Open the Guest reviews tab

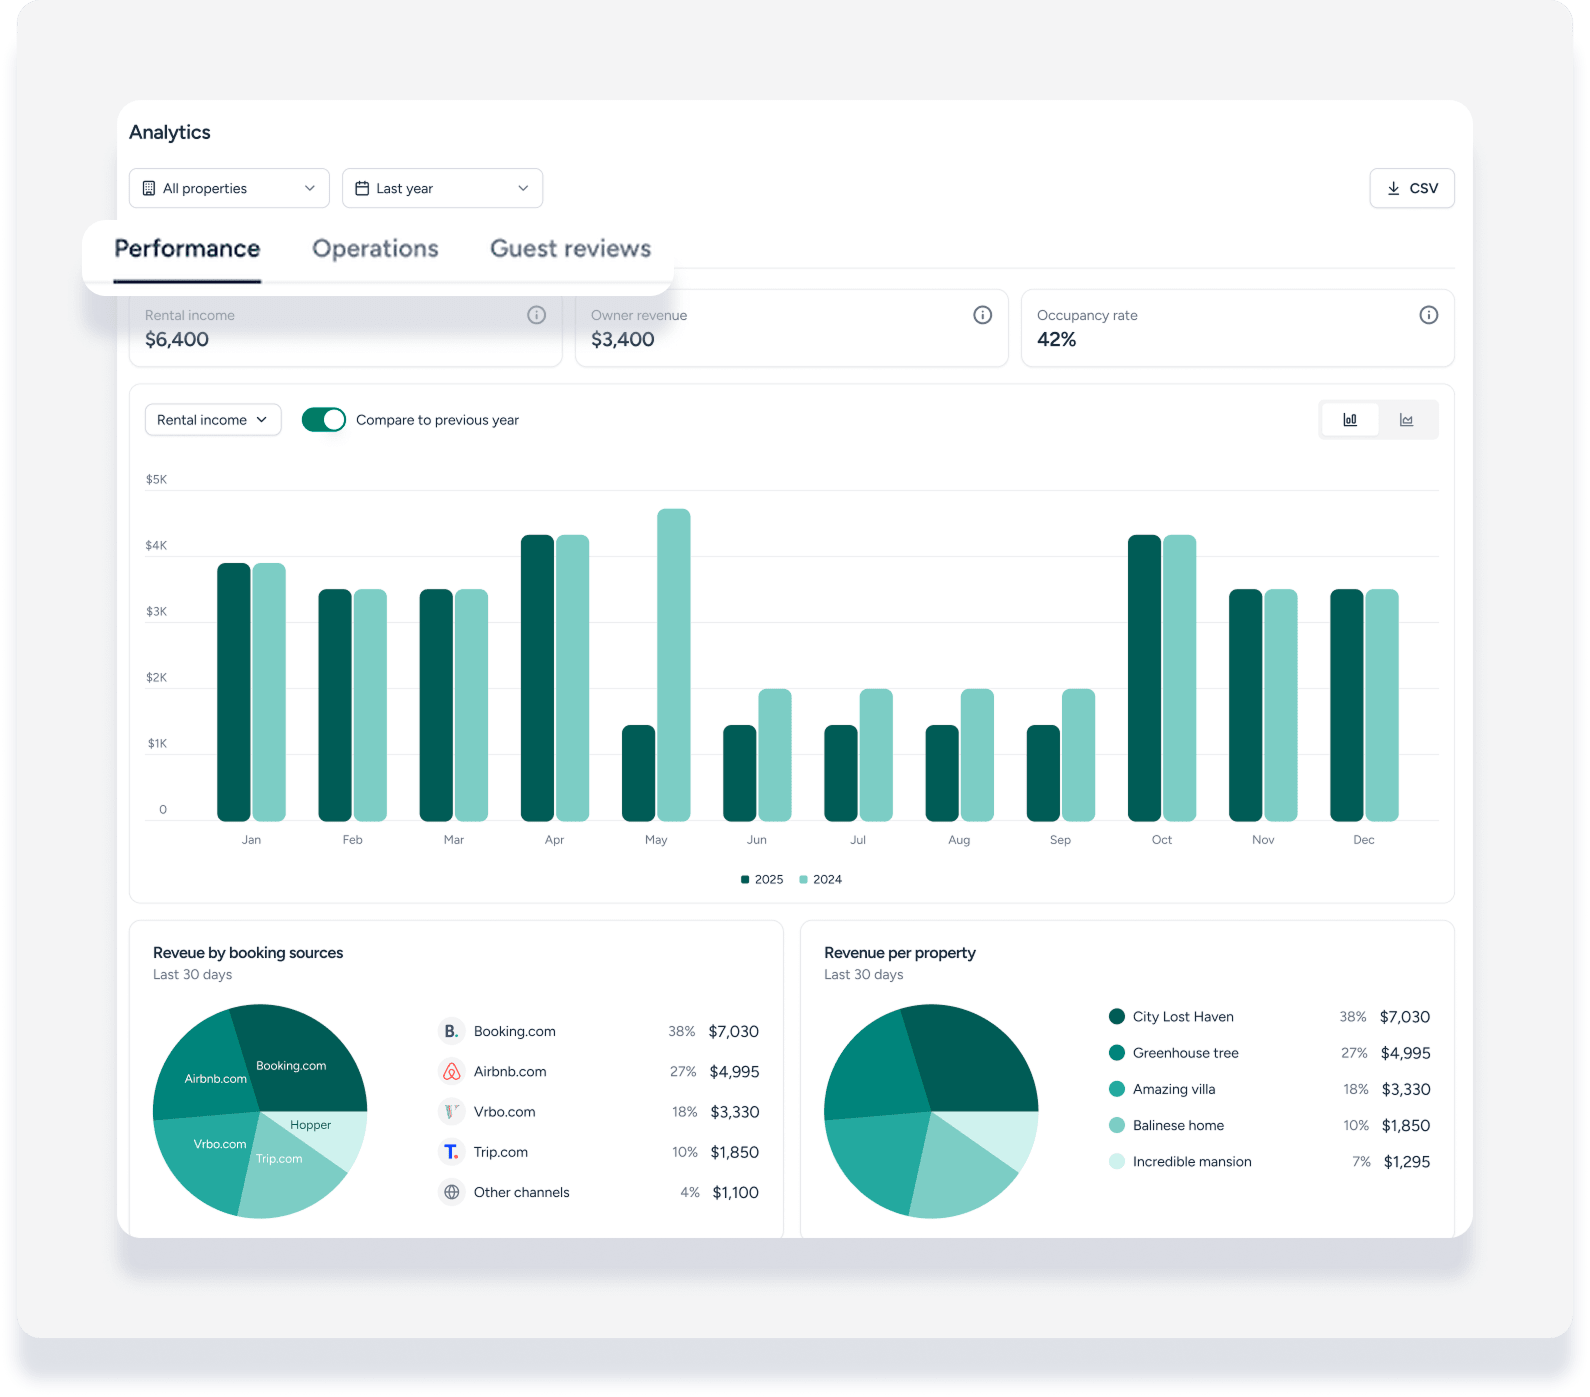pyautogui.click(x=570, y=249)
